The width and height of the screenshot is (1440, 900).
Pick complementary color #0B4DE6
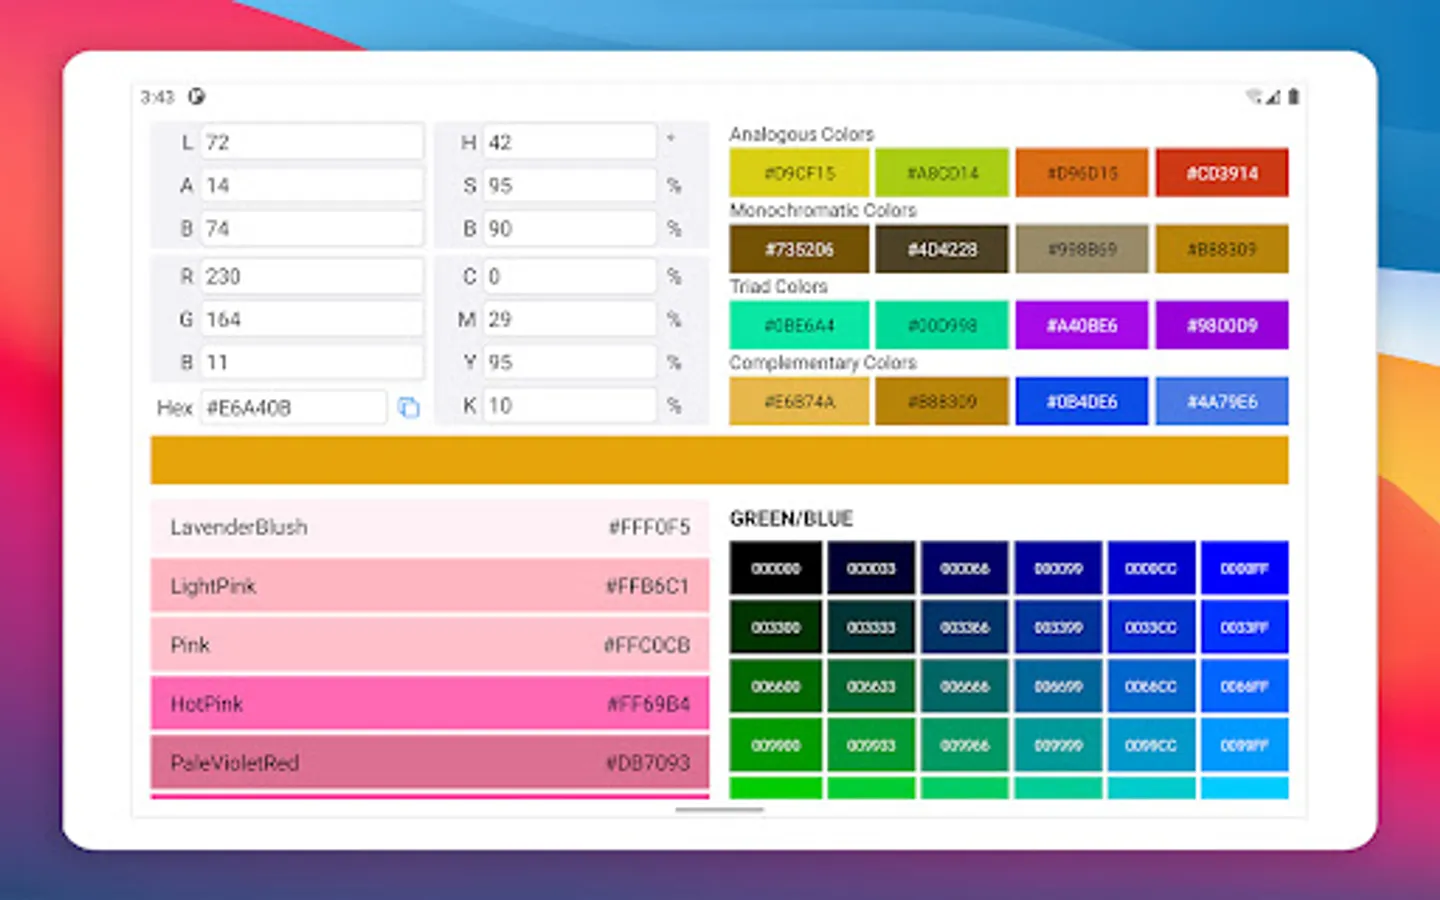1081,401
